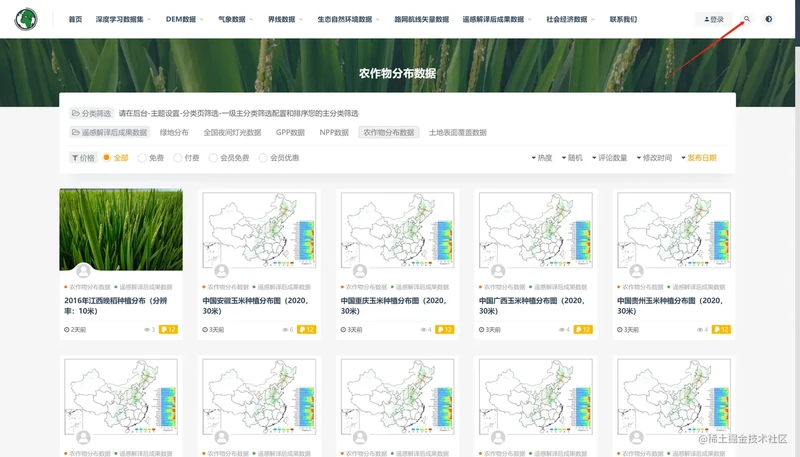800x457 pixels.
Task: Open the 中国重庆玉米种植分布图 title link
Action: click(393, 306)
